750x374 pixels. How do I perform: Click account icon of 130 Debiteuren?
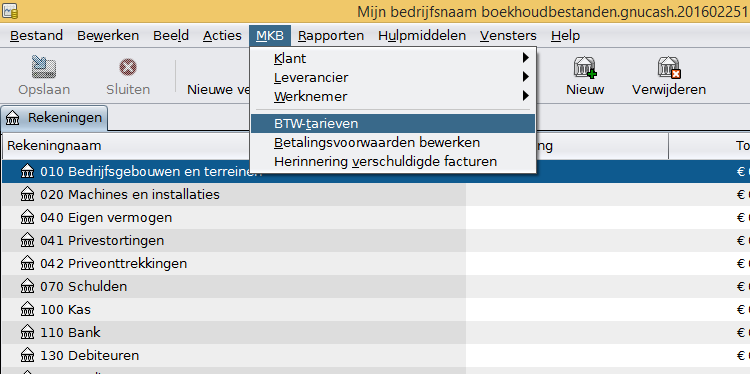coord(28,355)
